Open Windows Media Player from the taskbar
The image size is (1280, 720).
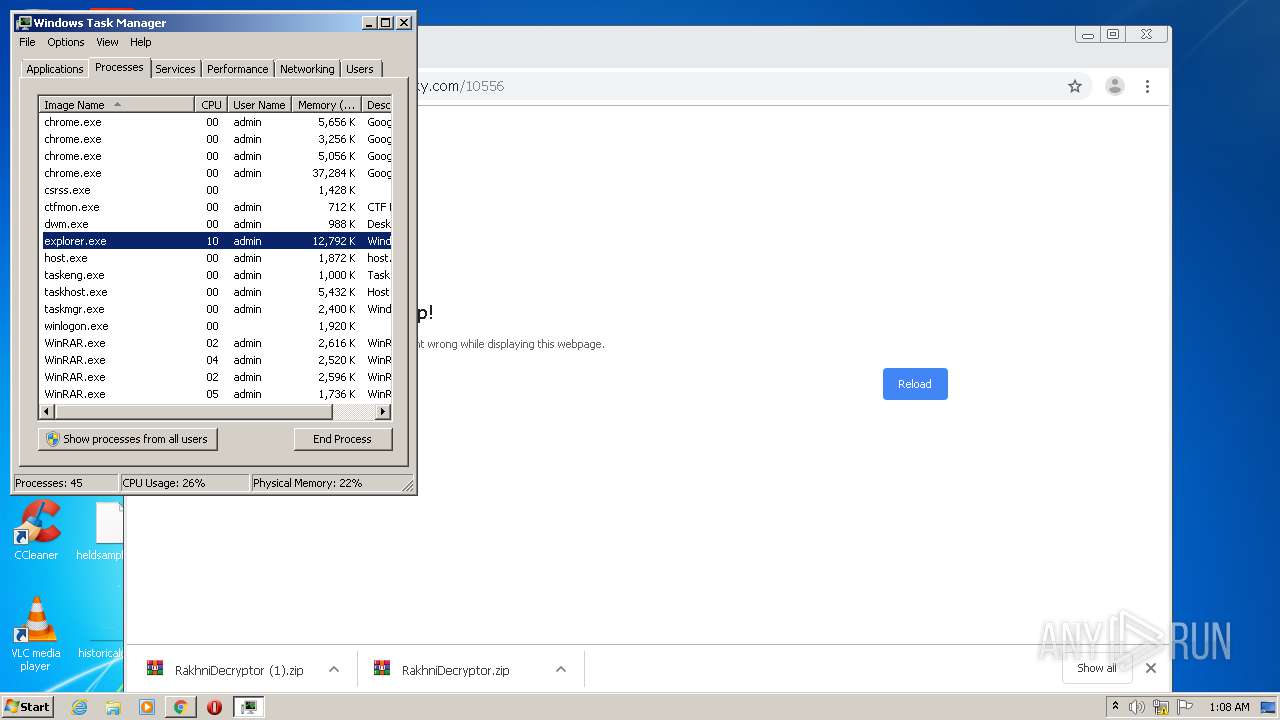147,707
